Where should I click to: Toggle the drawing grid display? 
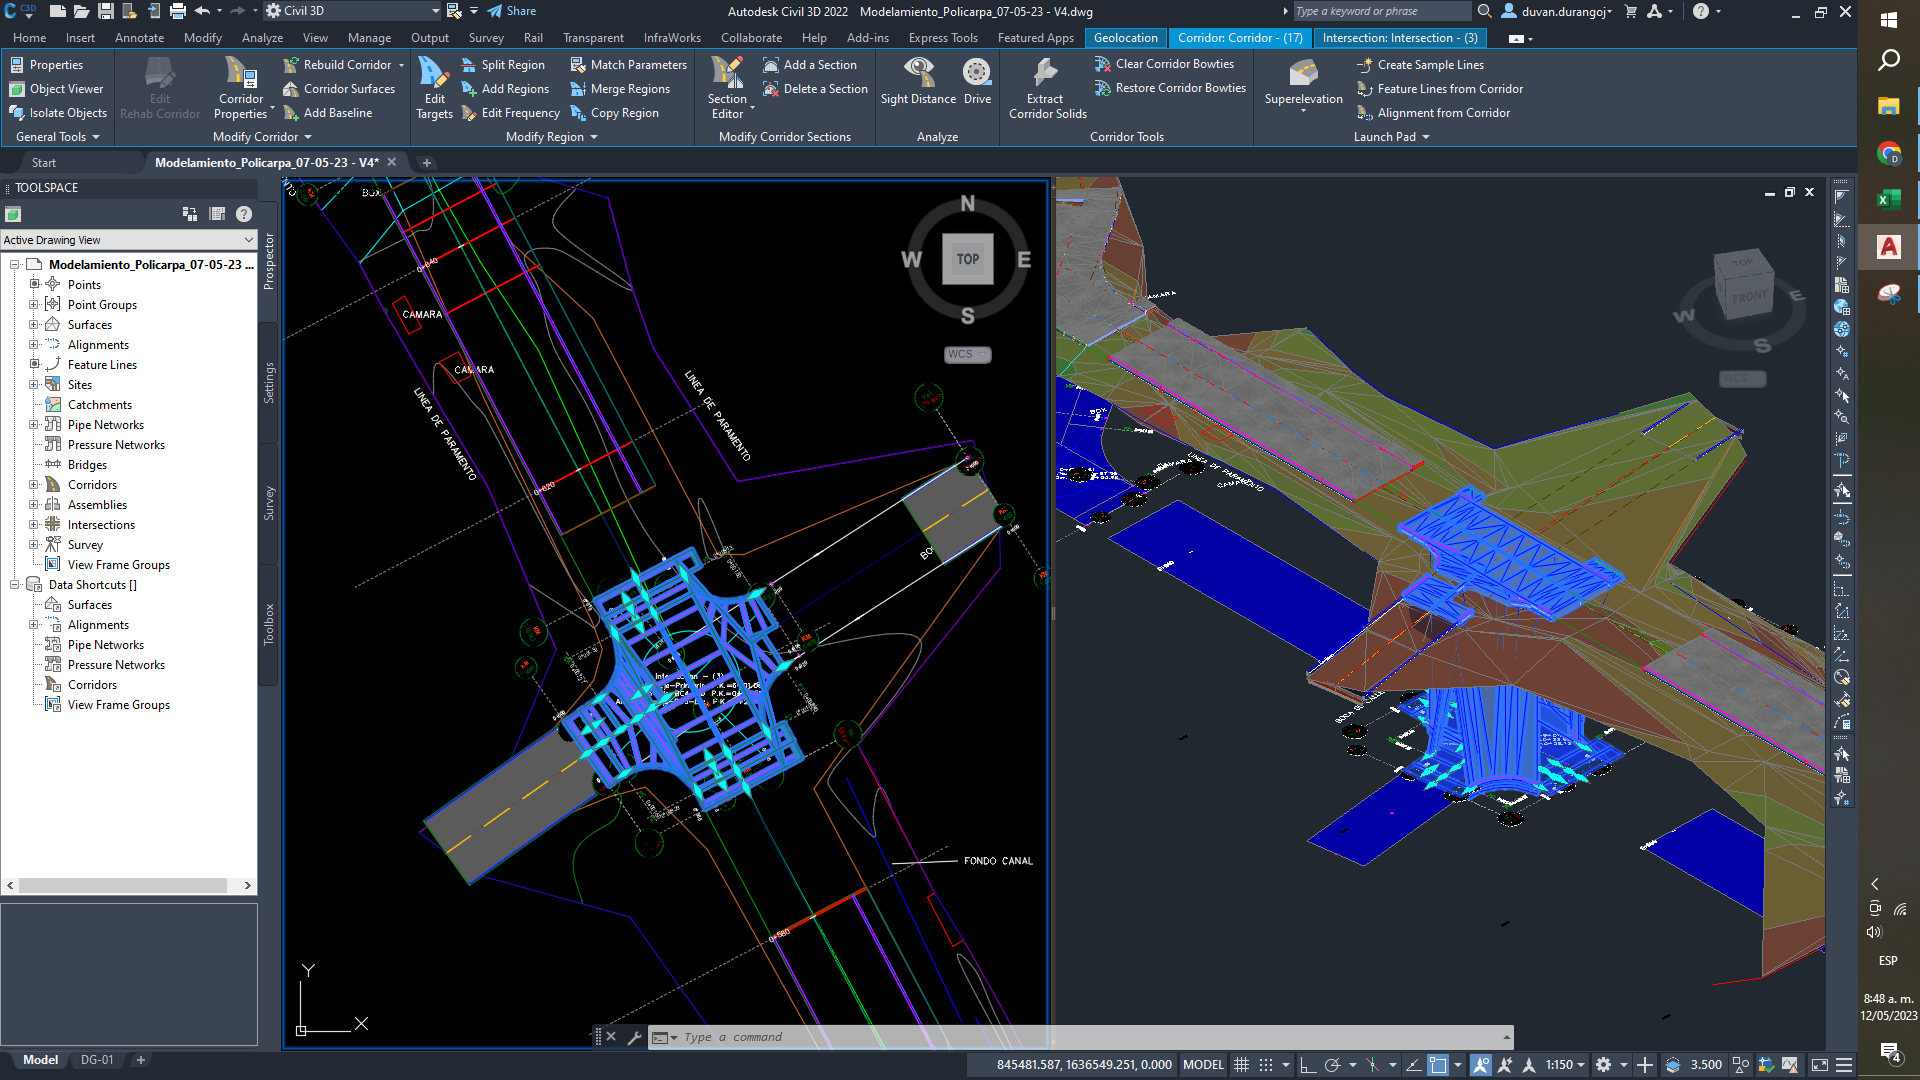pyautogui.click(x=1240, y=1064)
